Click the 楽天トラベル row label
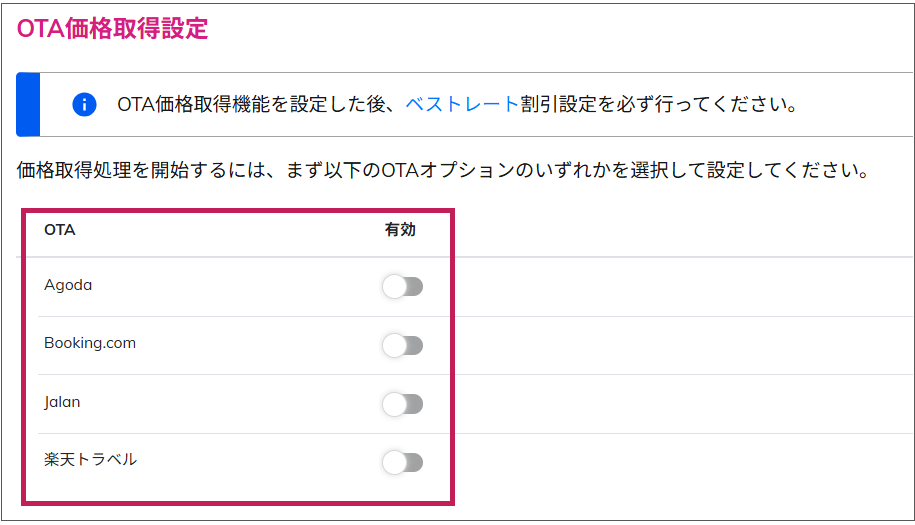This screenshot has height=525, width=915. (90, 460)
